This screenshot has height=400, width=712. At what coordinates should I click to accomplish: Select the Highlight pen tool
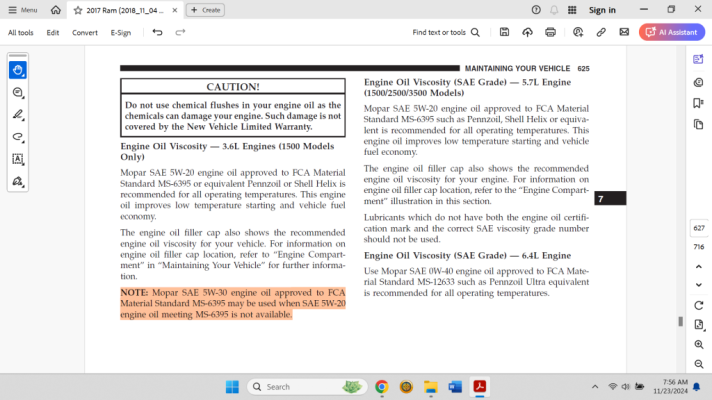point(18,114)
